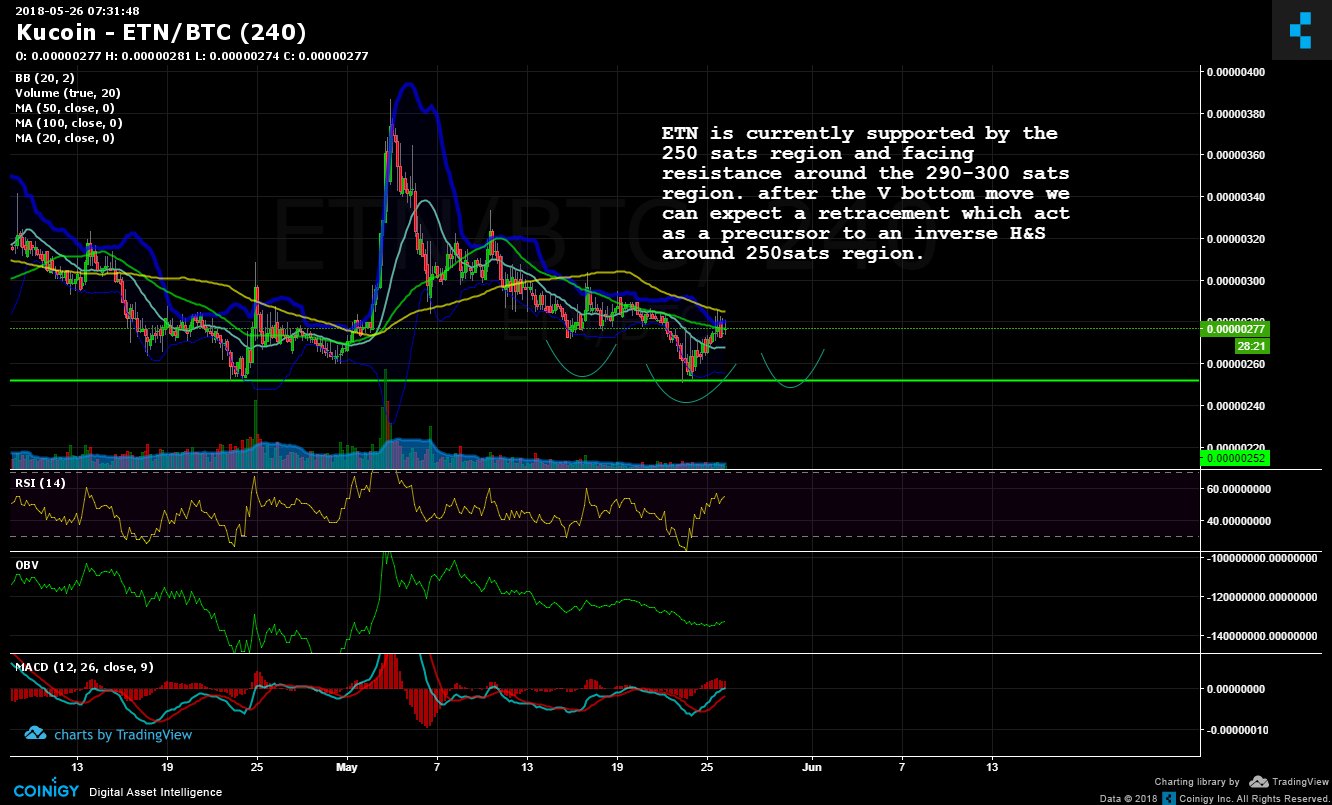Click the Coinigy logo icon in the header
The height and width of the screenshot is (805, 1332).
coord(1300,30)
